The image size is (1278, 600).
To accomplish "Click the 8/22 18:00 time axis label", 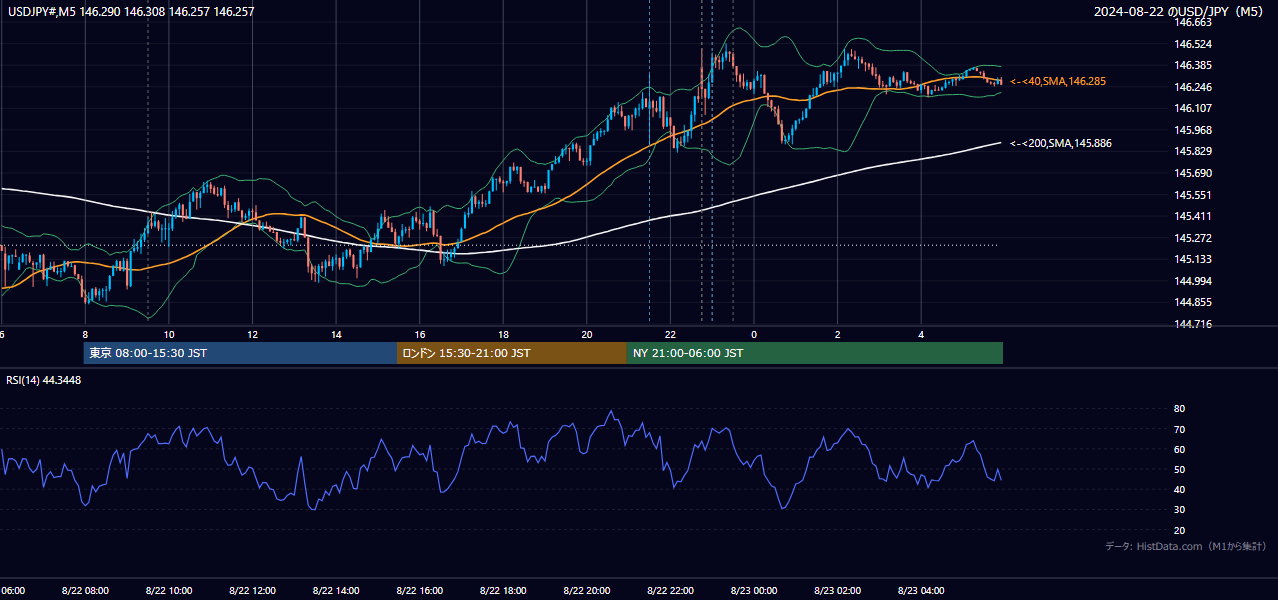I will click(x=503, y=591).
